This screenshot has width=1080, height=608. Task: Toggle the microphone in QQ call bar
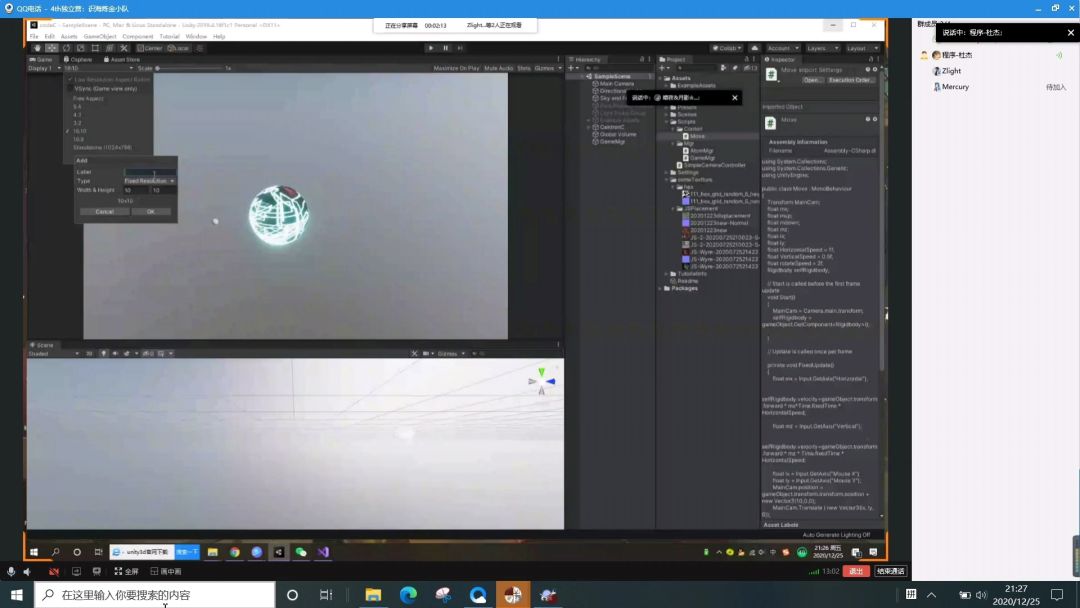point(11,571)
